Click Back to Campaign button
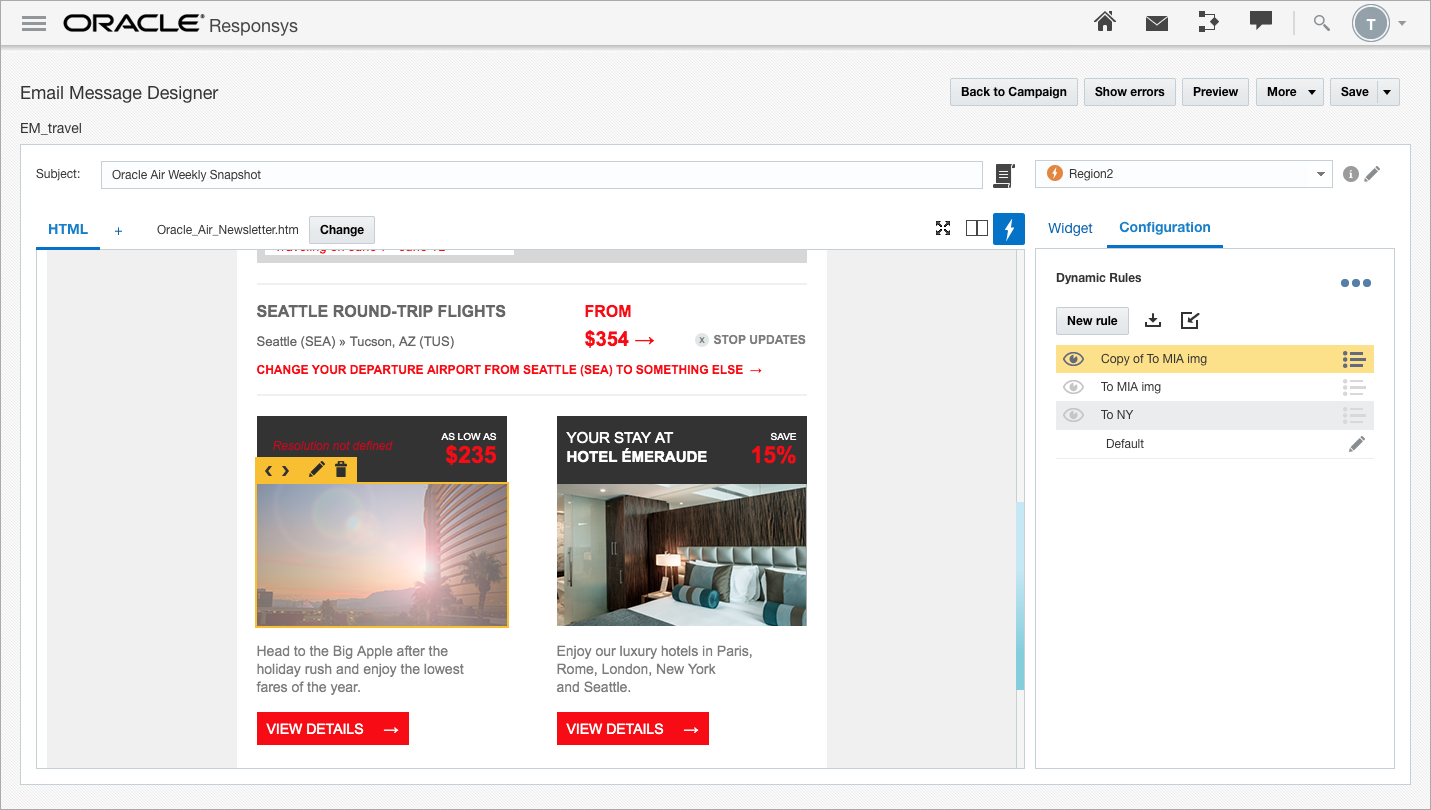The height and width of the screenshot is (810, 1431). [x=1014, y=92]
